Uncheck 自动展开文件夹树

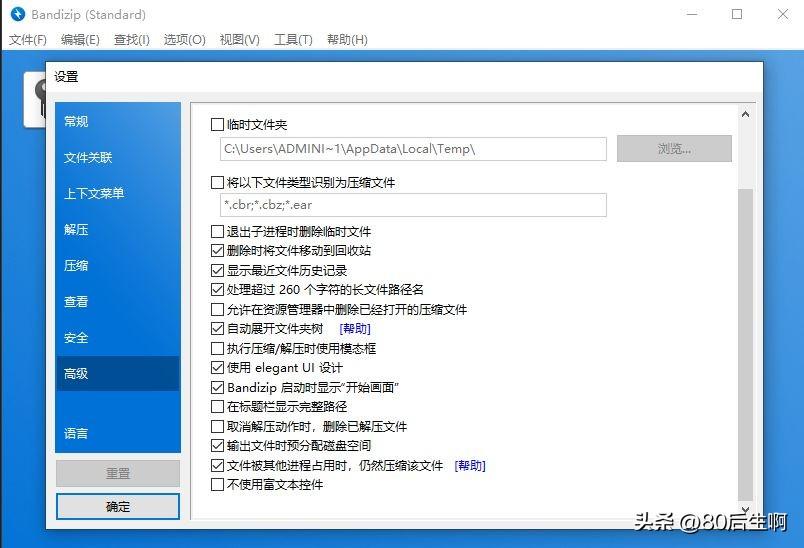[x=217, y=329]
